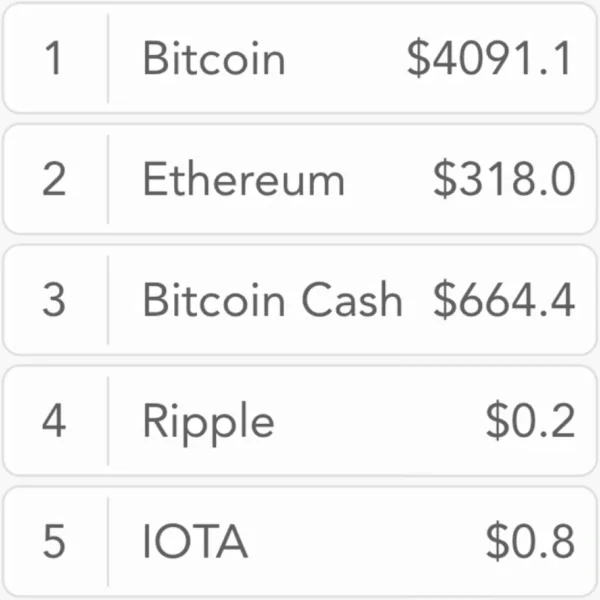This screenshot has height=600, width=600.
Task: Open the IOTA list row card
Action: [x=360, y=541]
